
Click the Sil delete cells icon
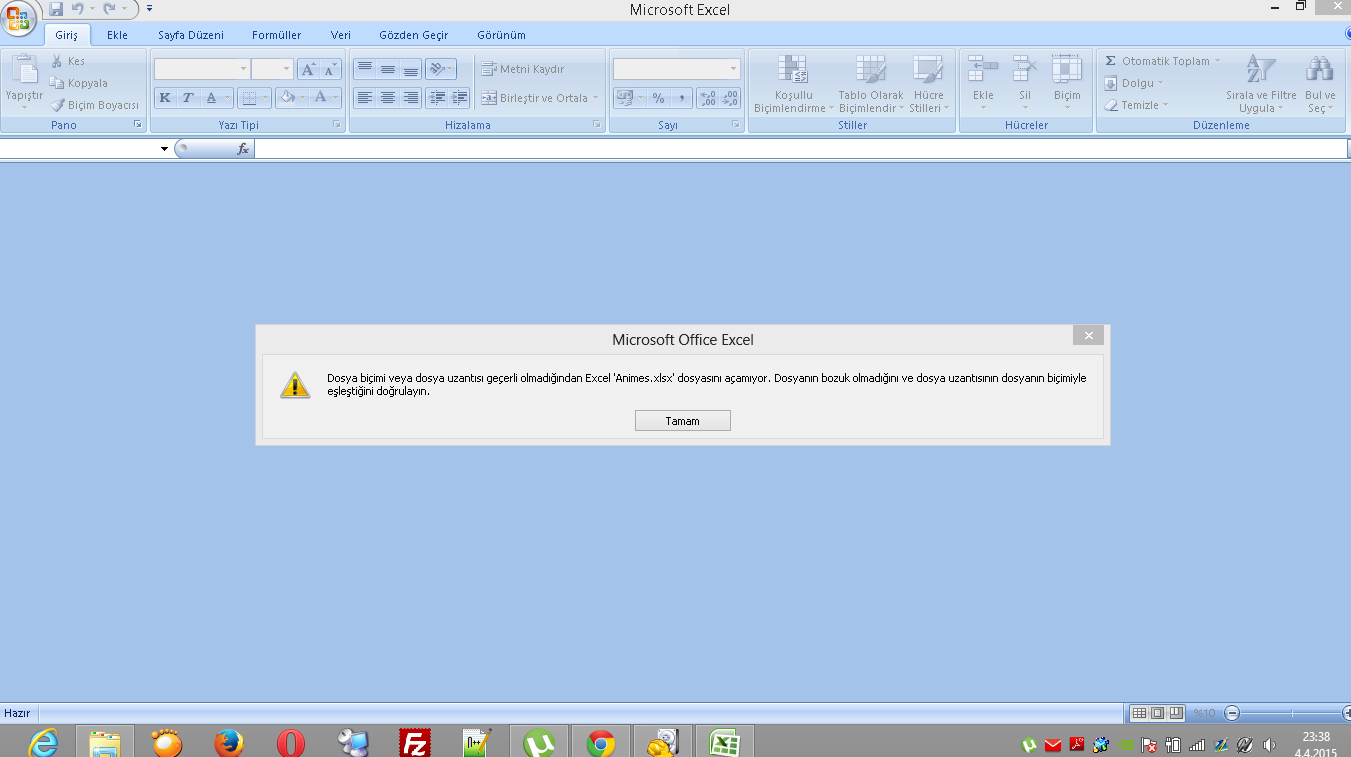(1025, 70)
